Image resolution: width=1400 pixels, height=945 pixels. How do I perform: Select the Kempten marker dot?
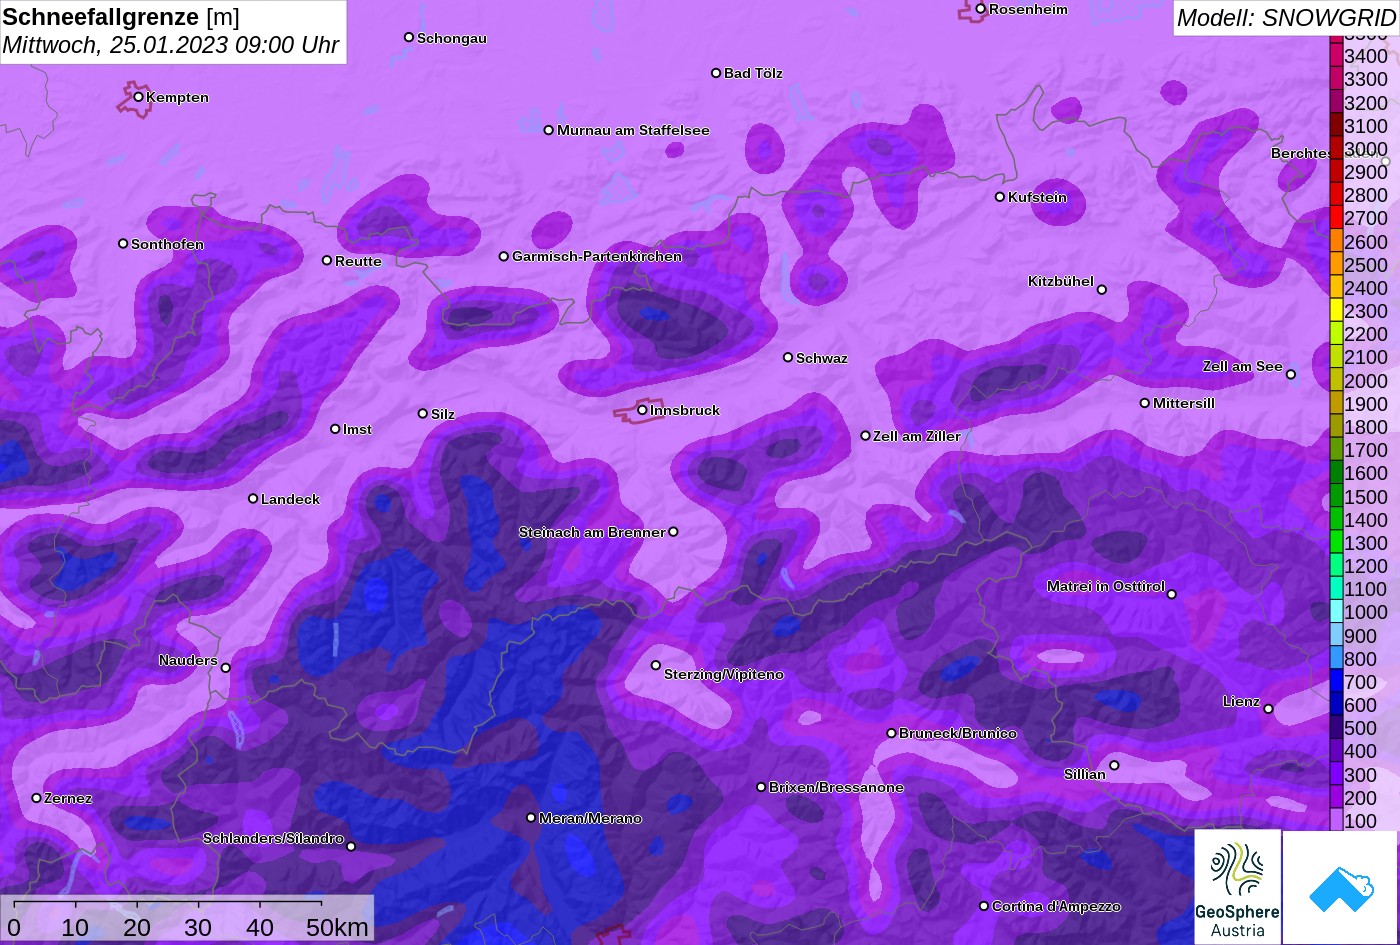[x=138, y=97]
